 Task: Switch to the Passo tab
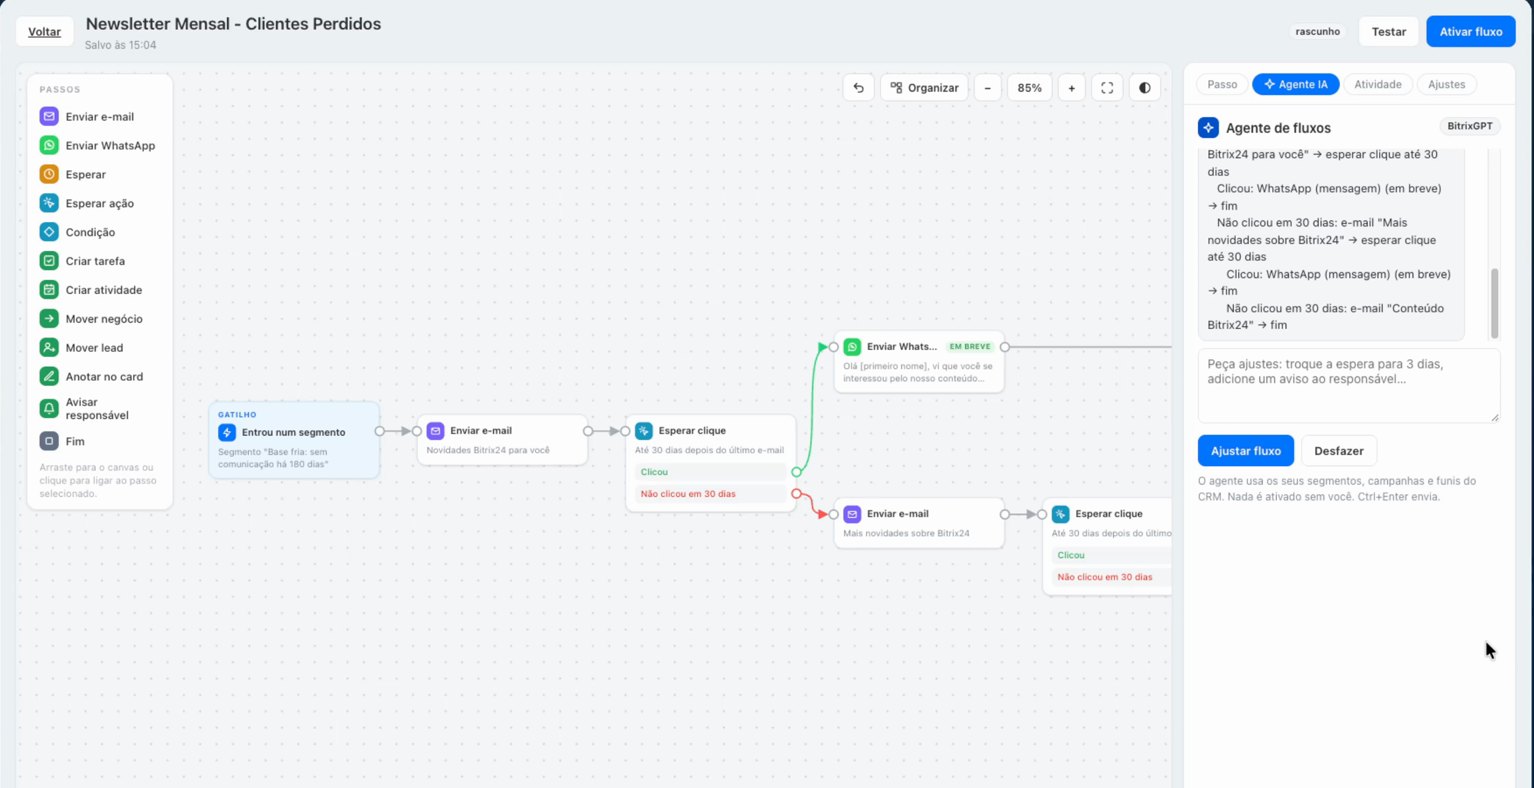(x=1222, y=85)
